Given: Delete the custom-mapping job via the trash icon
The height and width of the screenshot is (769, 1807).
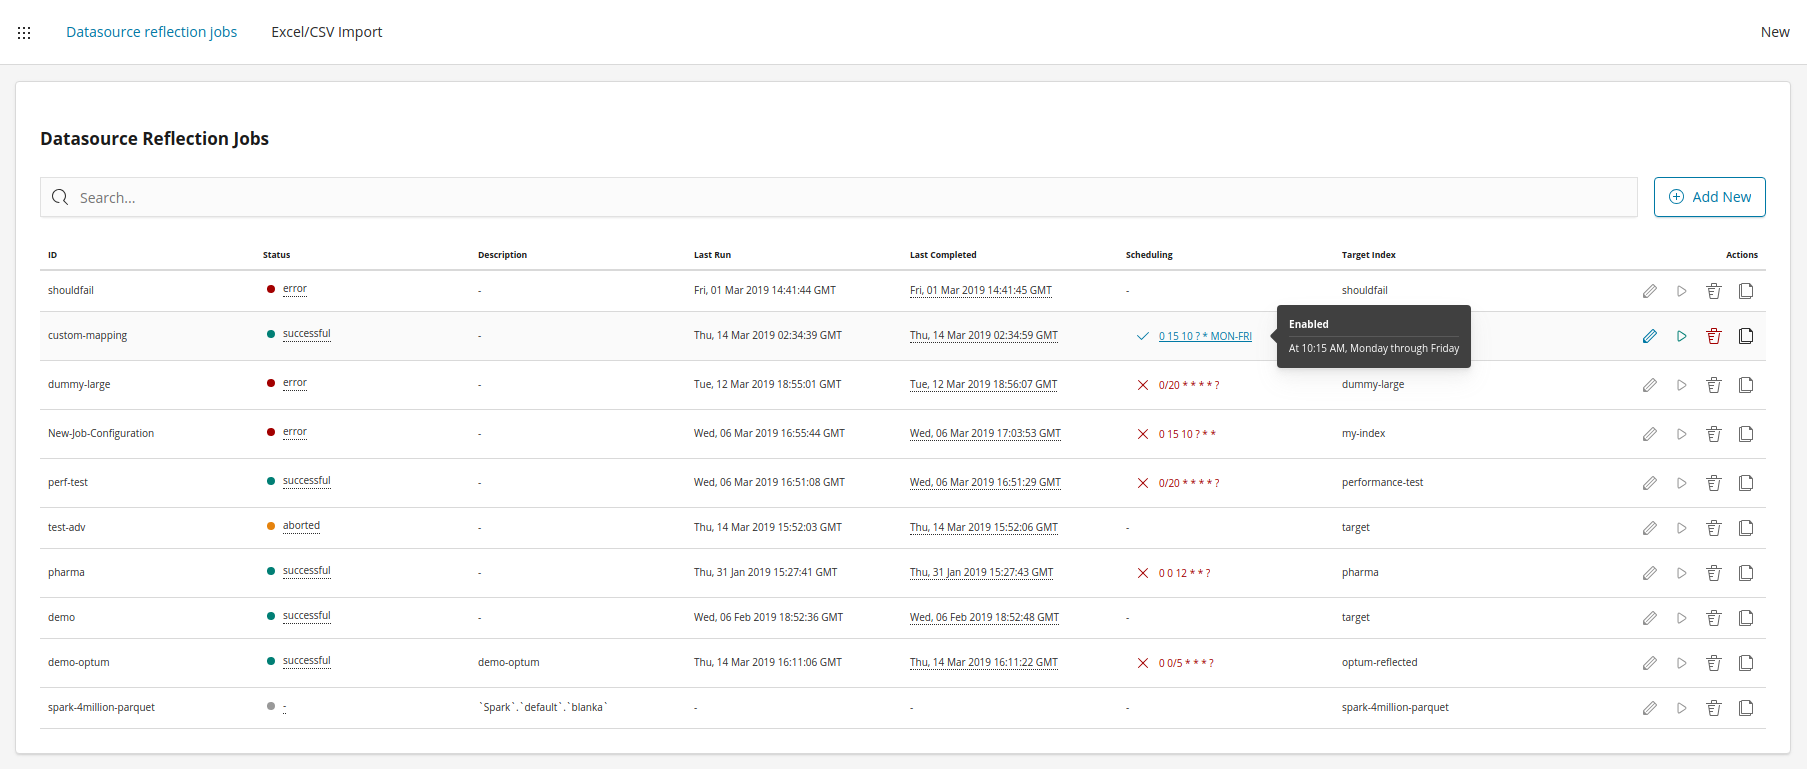Looking at the screenshot, I should tap(1713, 336).
